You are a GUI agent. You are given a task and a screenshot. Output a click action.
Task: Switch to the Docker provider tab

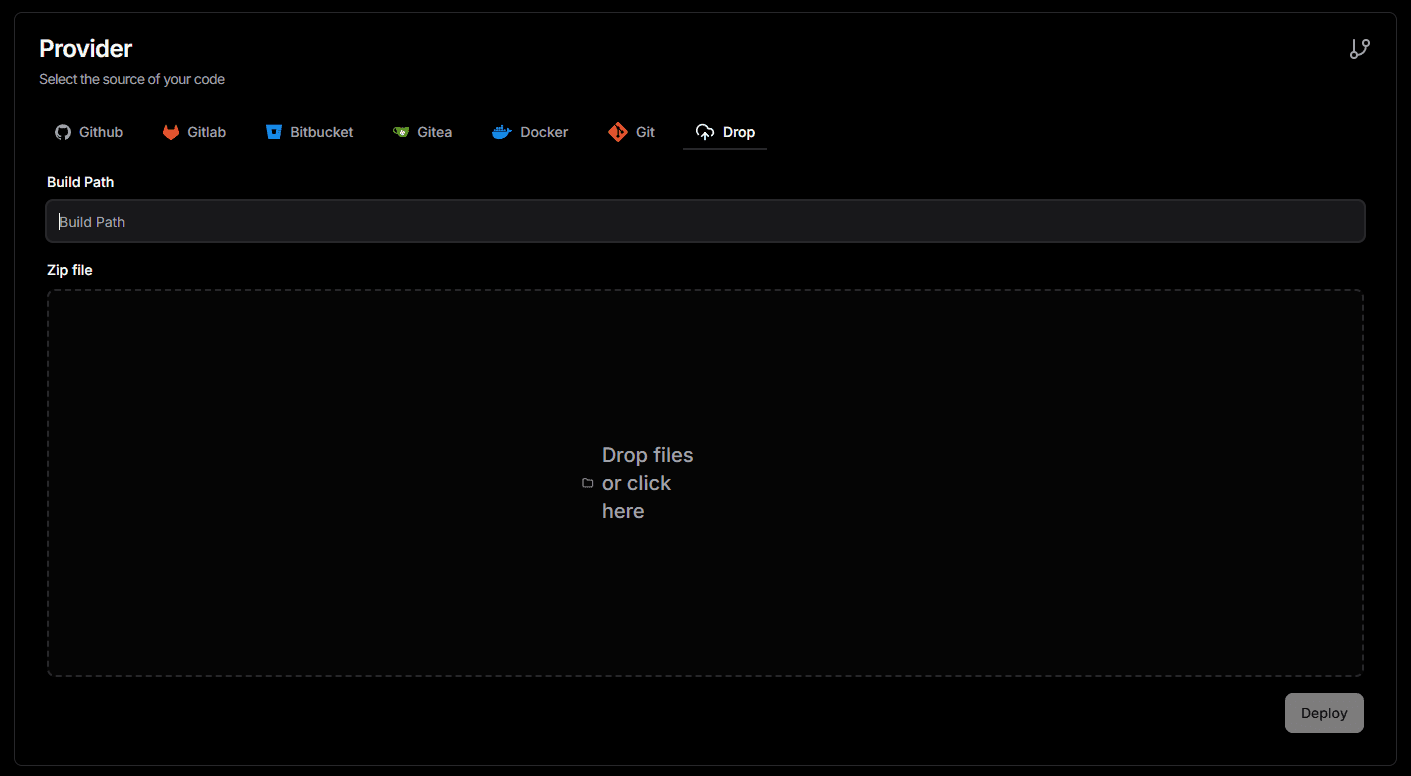[x=543, y=132]
